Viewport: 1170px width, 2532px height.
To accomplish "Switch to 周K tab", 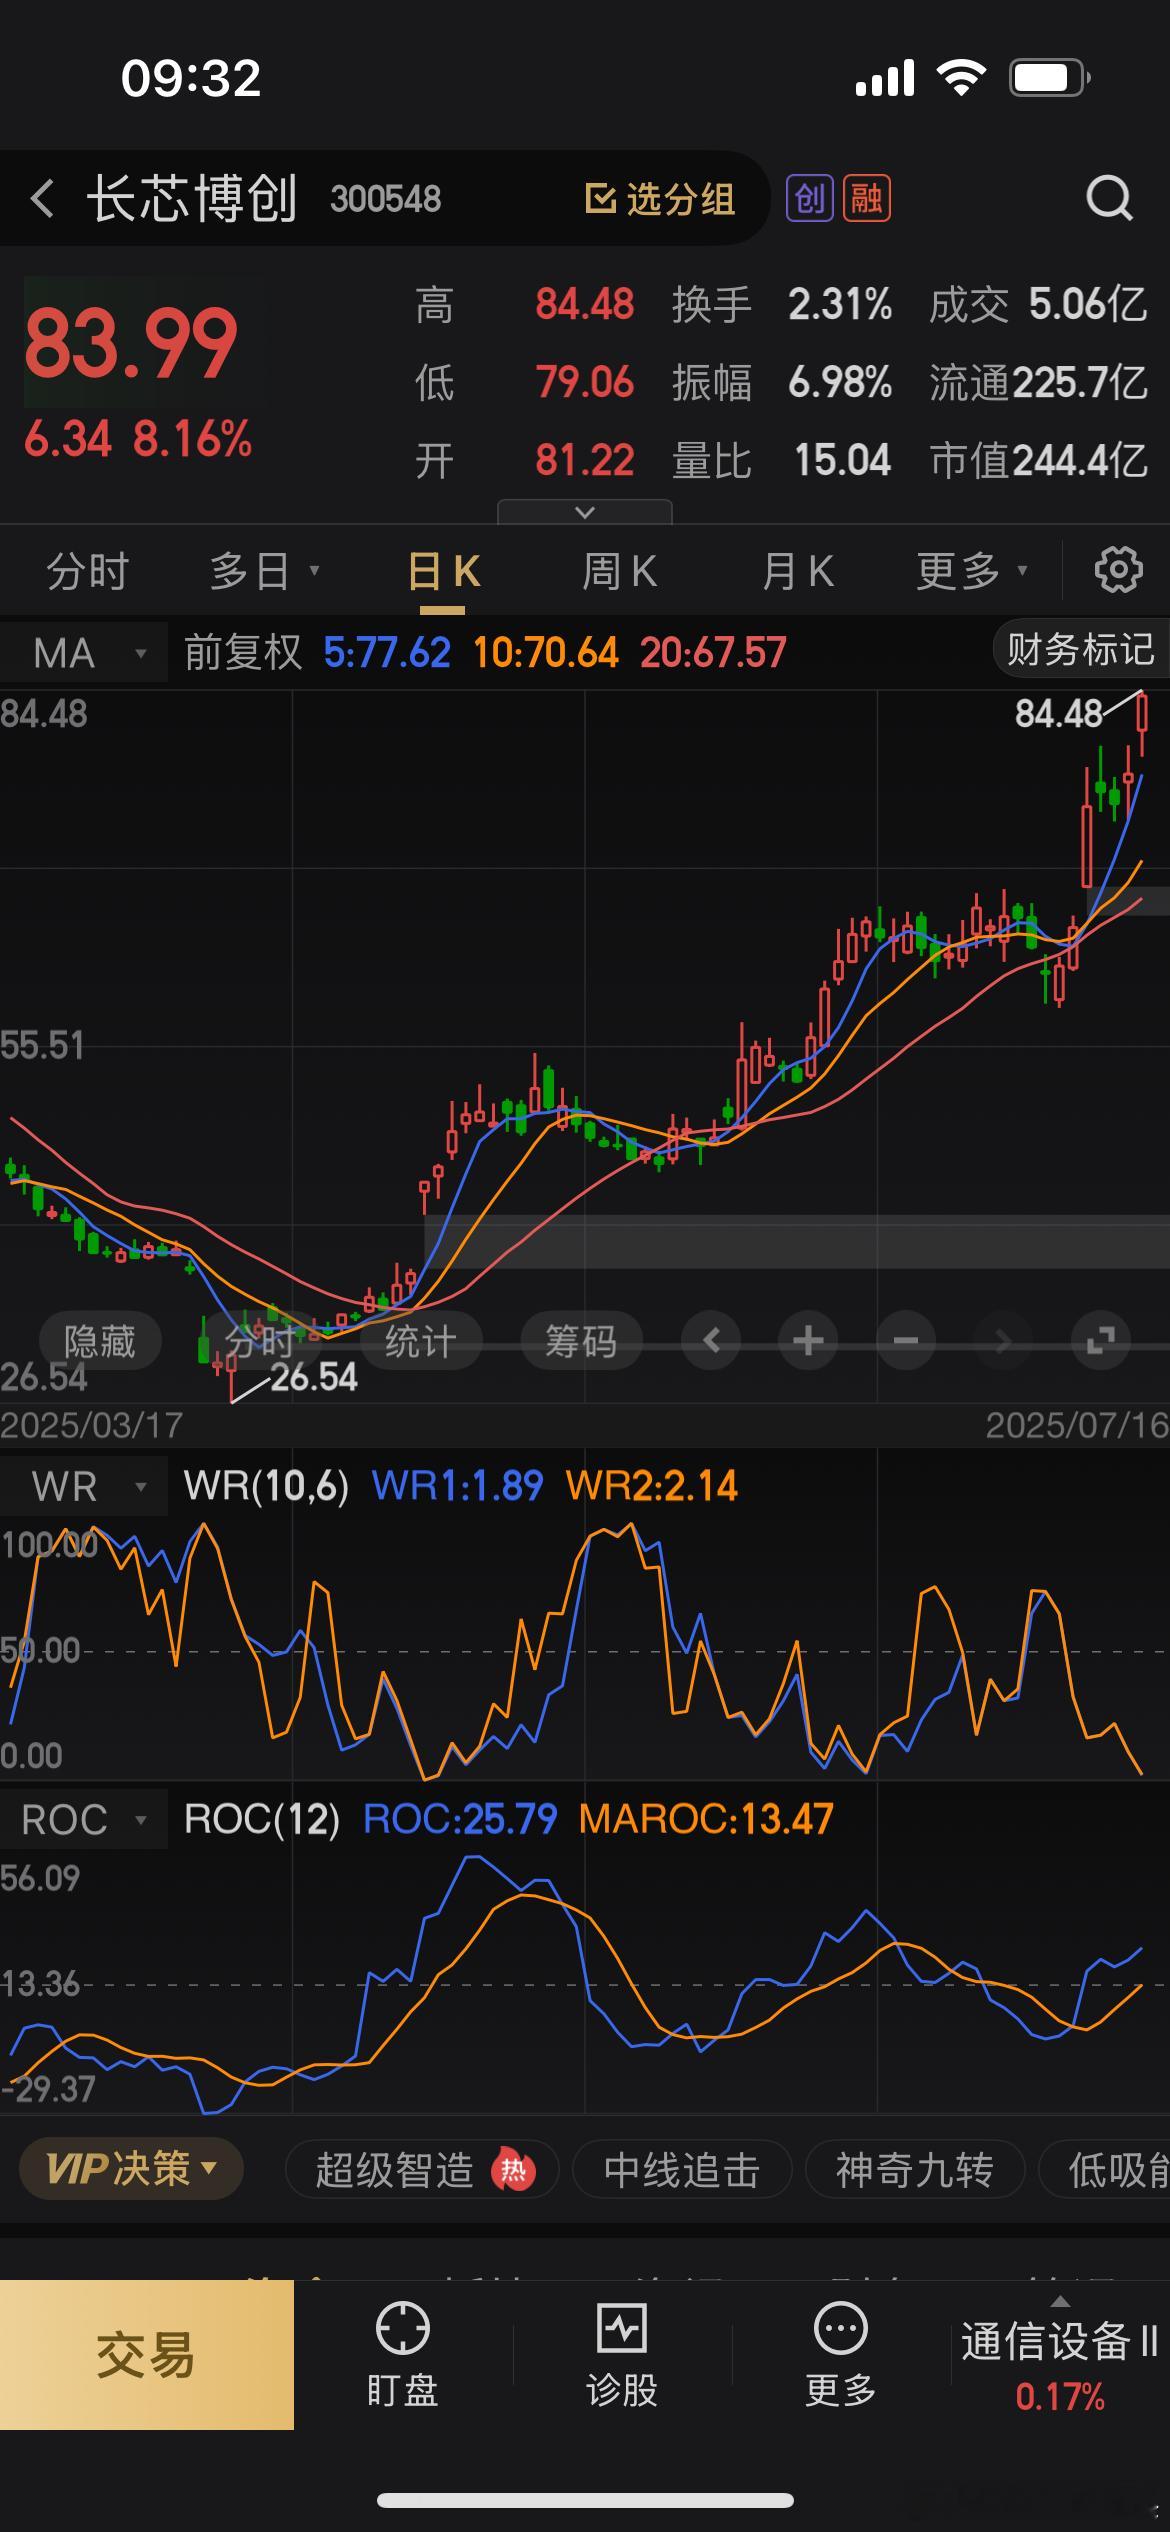I will [x=619, y=571].
